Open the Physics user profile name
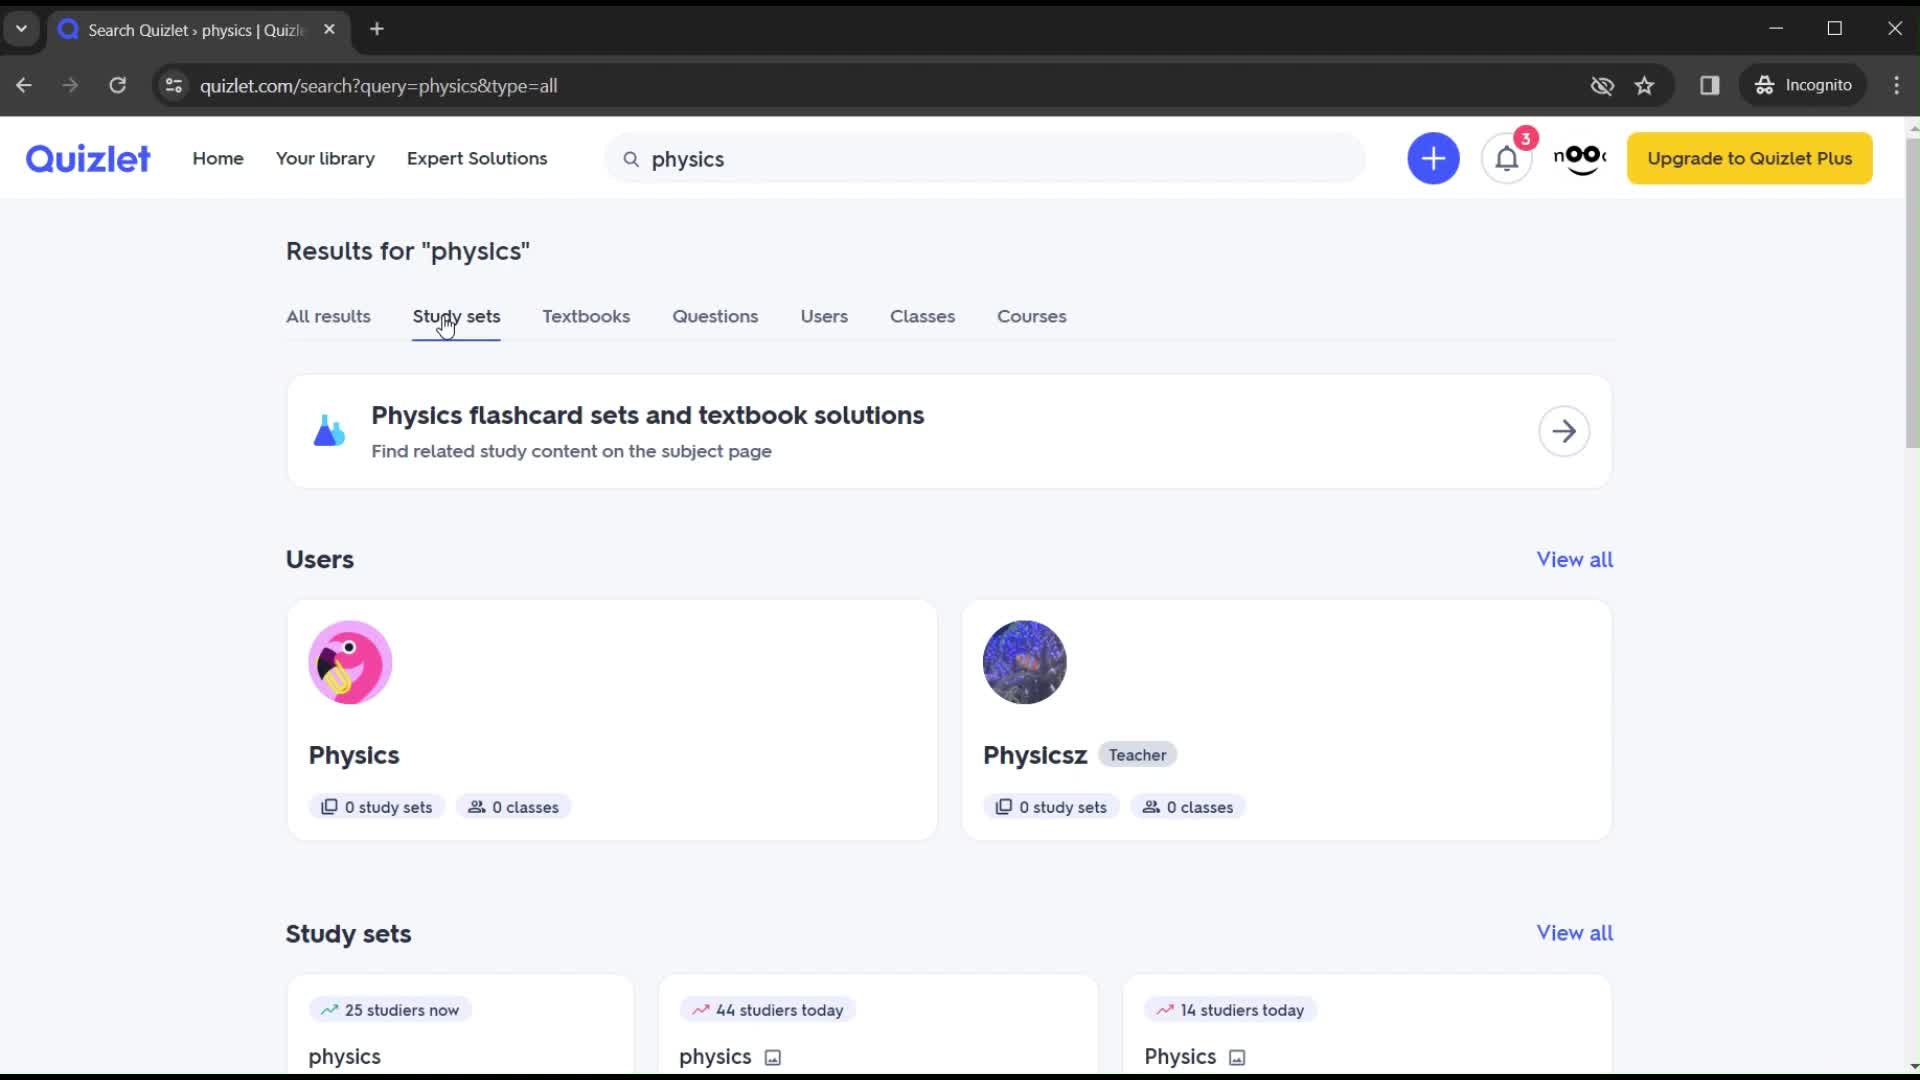Viewport: 1920px width, 1080px height. pyautogui.click(x=354, y=755)
